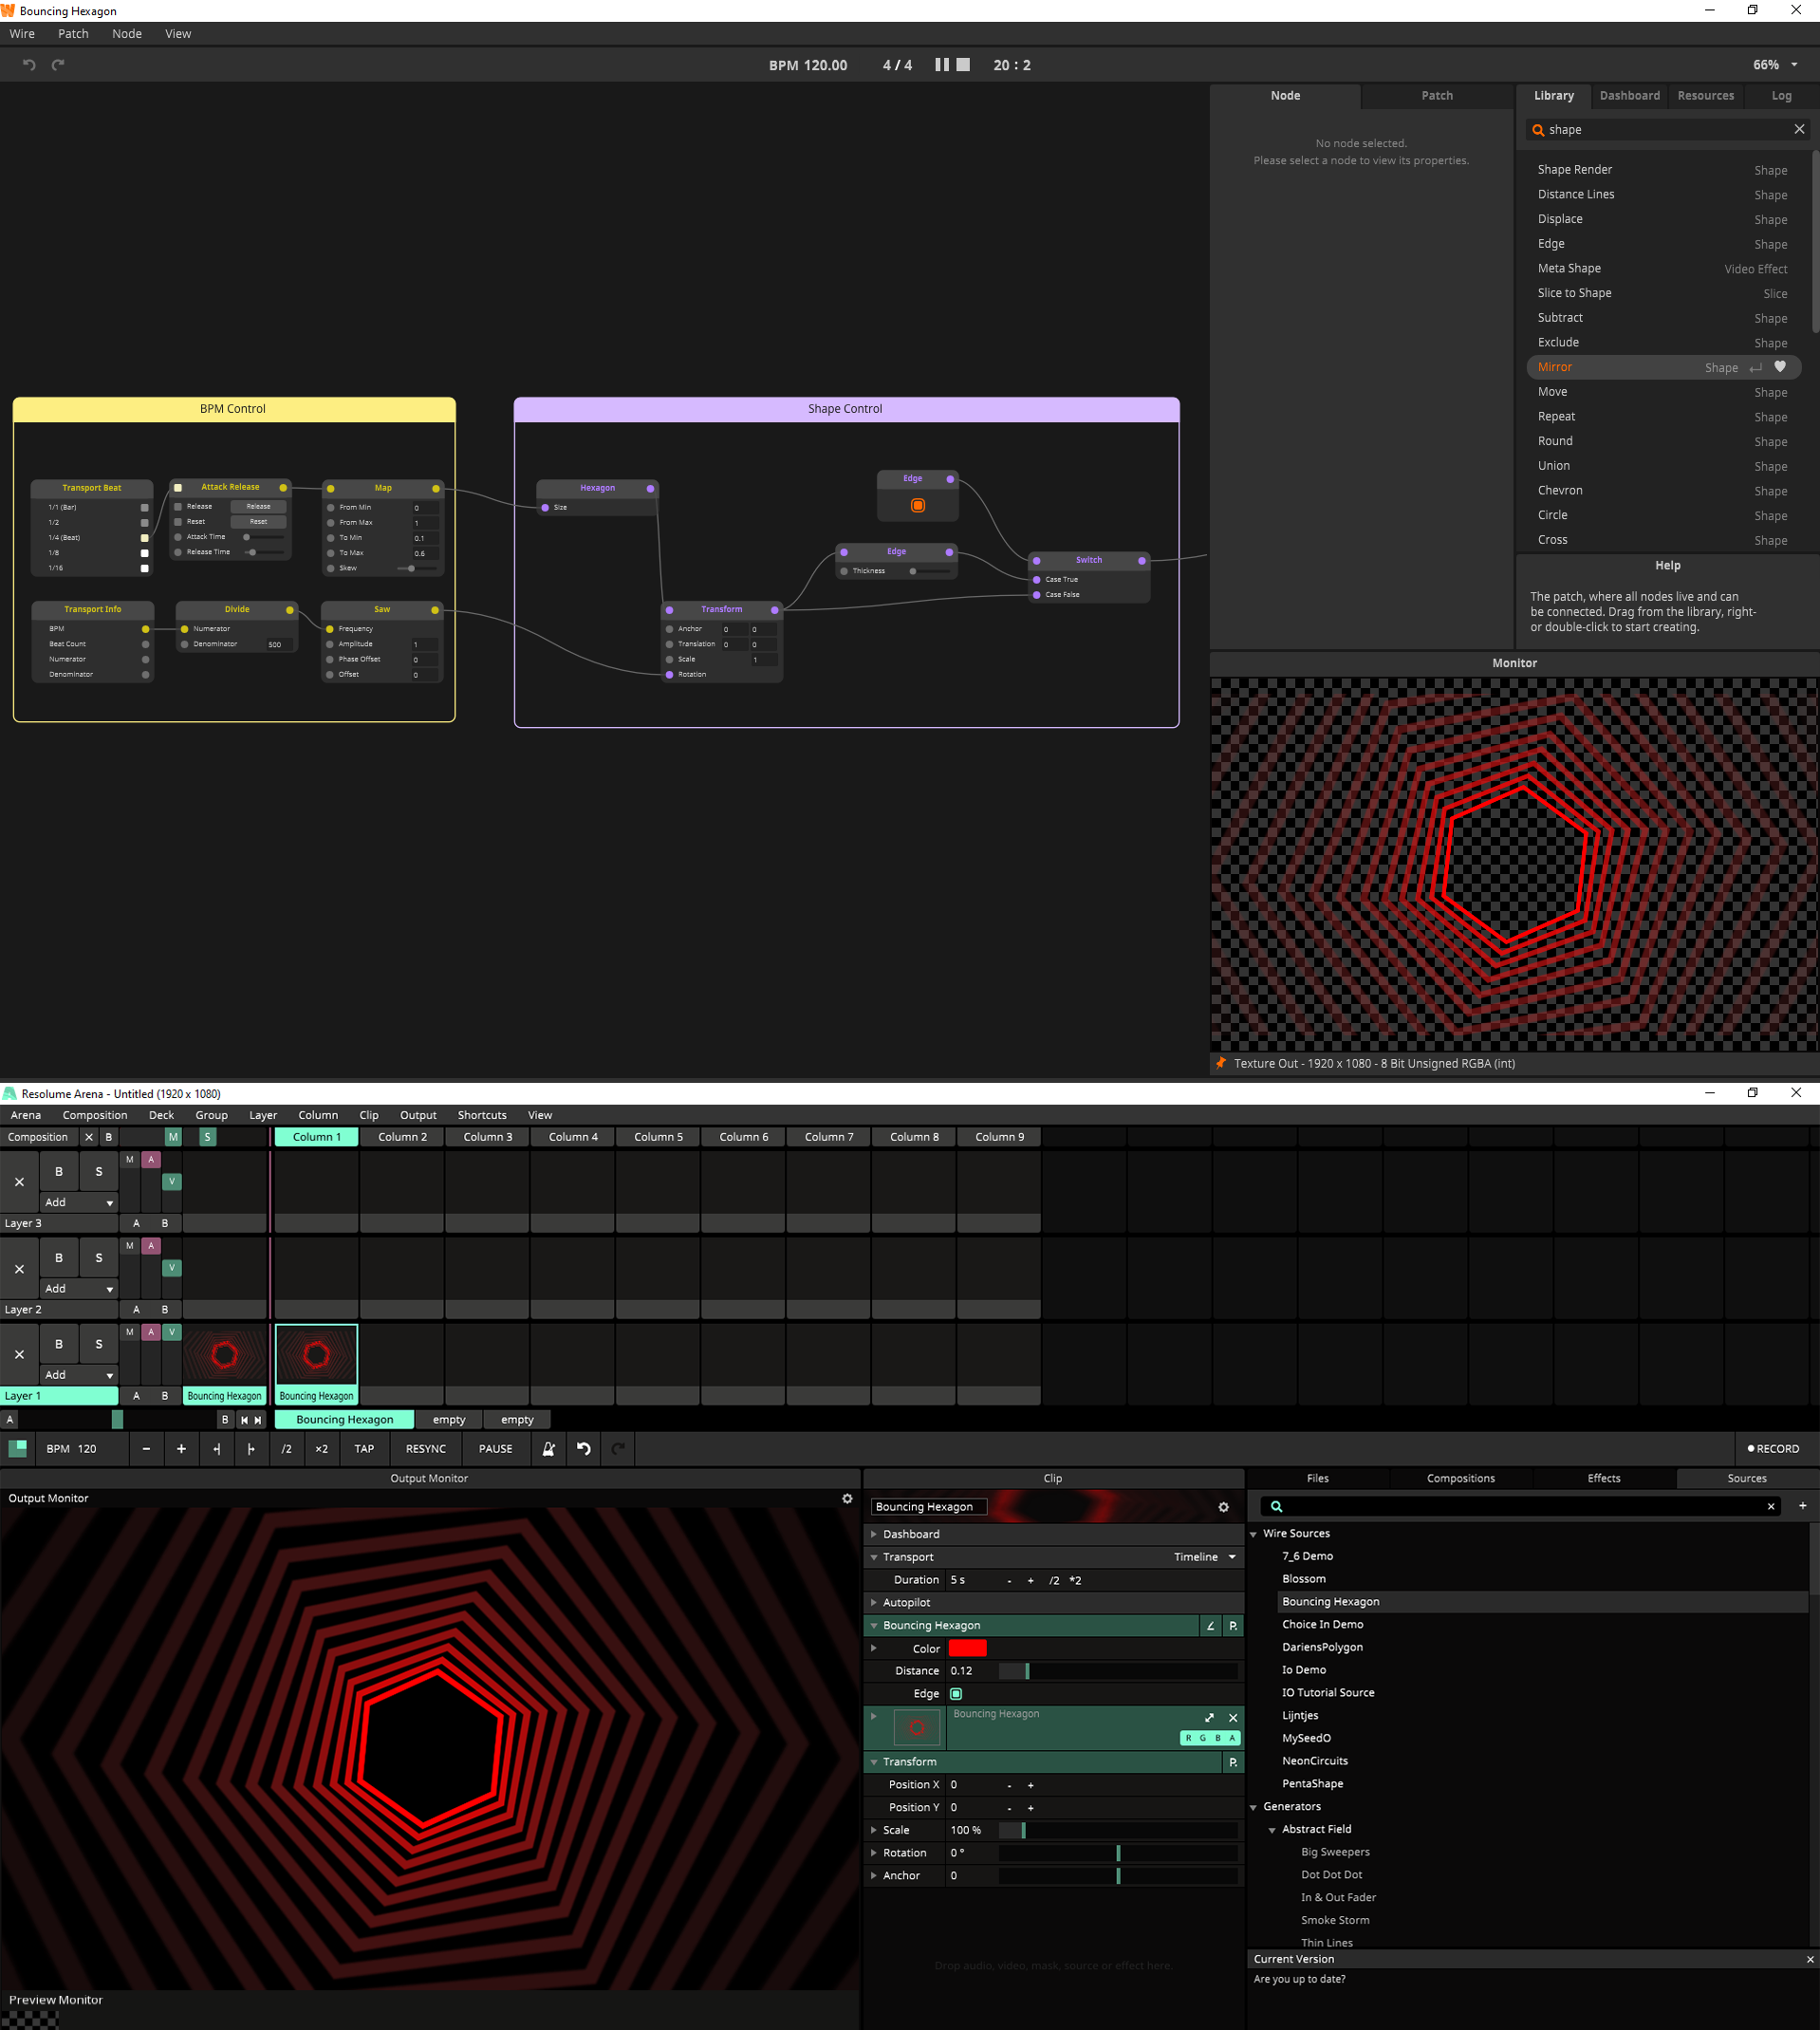
Task: Toggle Layer 1 Bypass B button
Action: pyautogui.click(x=59, y=1344)
